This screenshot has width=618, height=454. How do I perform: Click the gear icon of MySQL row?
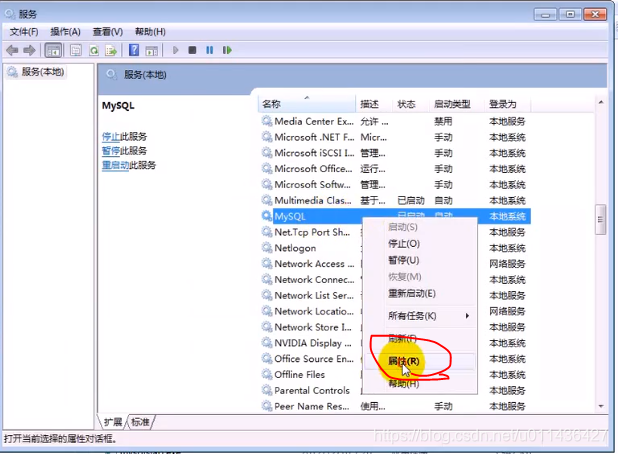click(267, 216)
